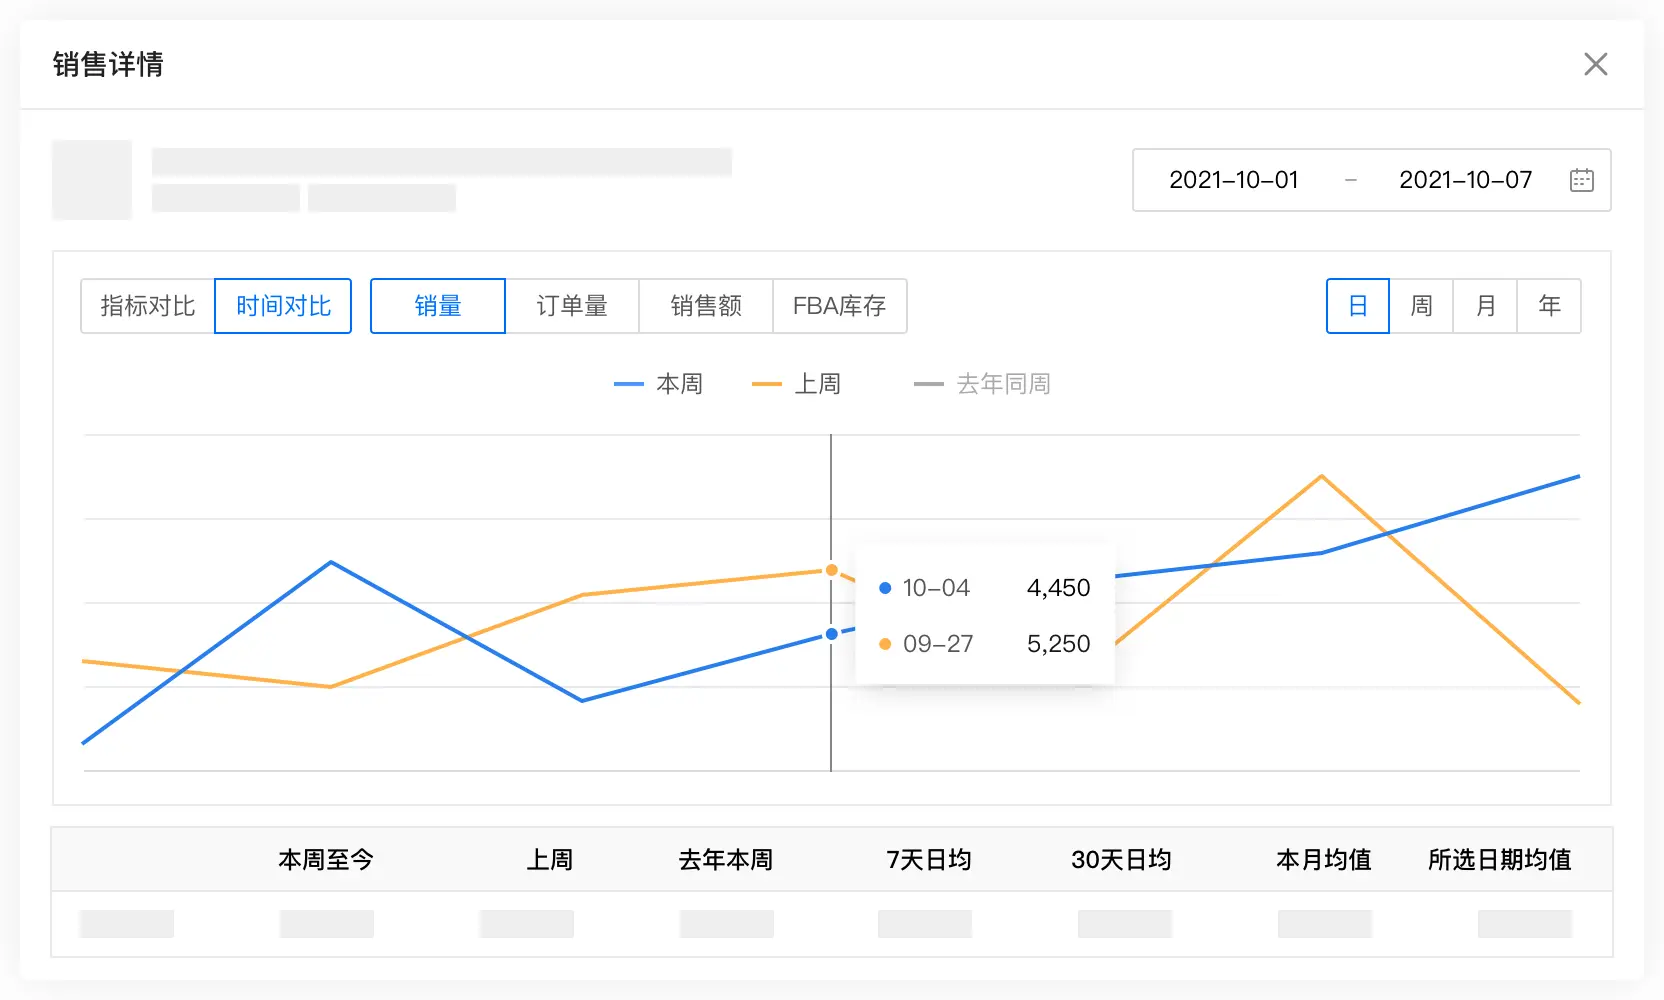
Task: Set granularity to 年
Action: (x=1549, y=306)
